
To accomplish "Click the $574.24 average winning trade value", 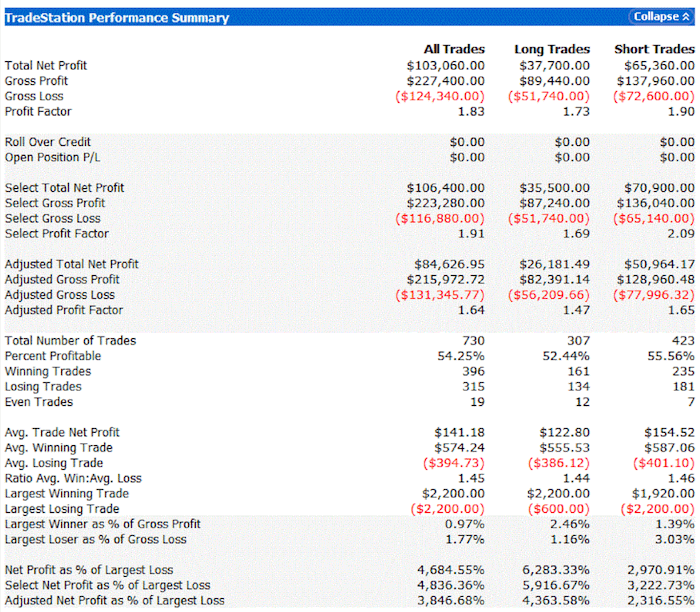I will [459, 447].
